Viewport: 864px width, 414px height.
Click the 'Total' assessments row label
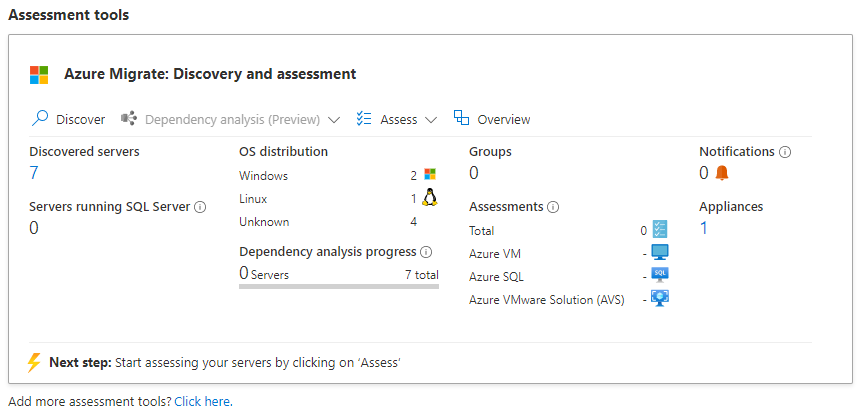pos(482,231)
